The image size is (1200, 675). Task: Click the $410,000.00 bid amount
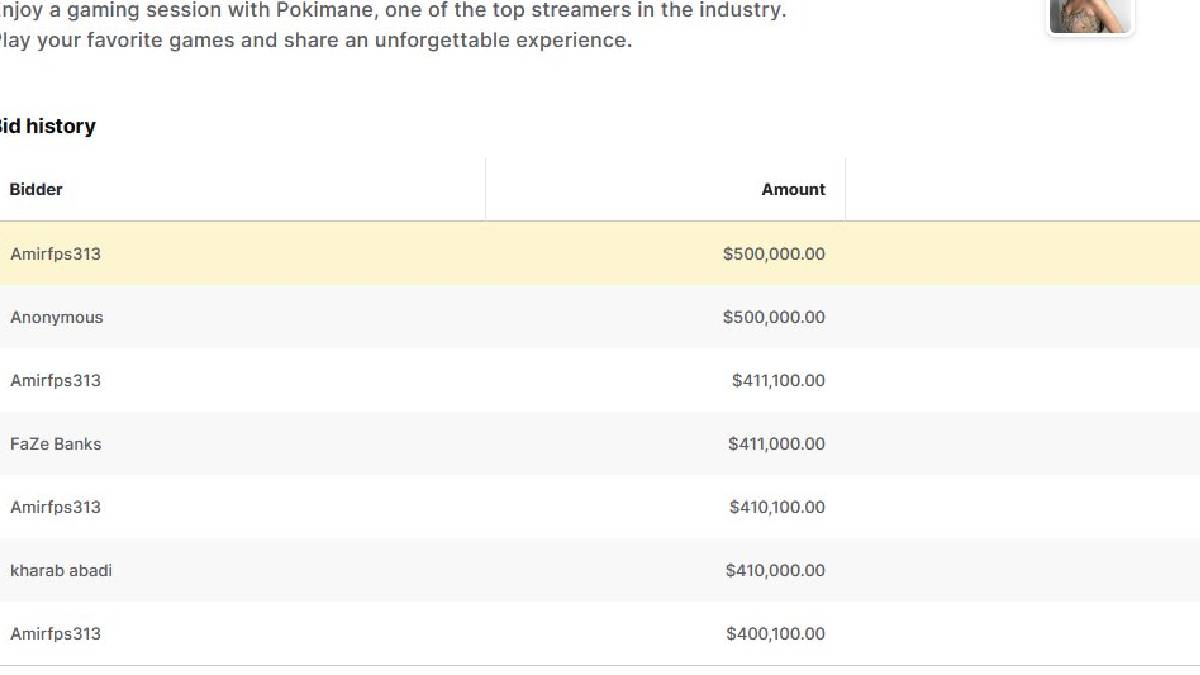775,570
